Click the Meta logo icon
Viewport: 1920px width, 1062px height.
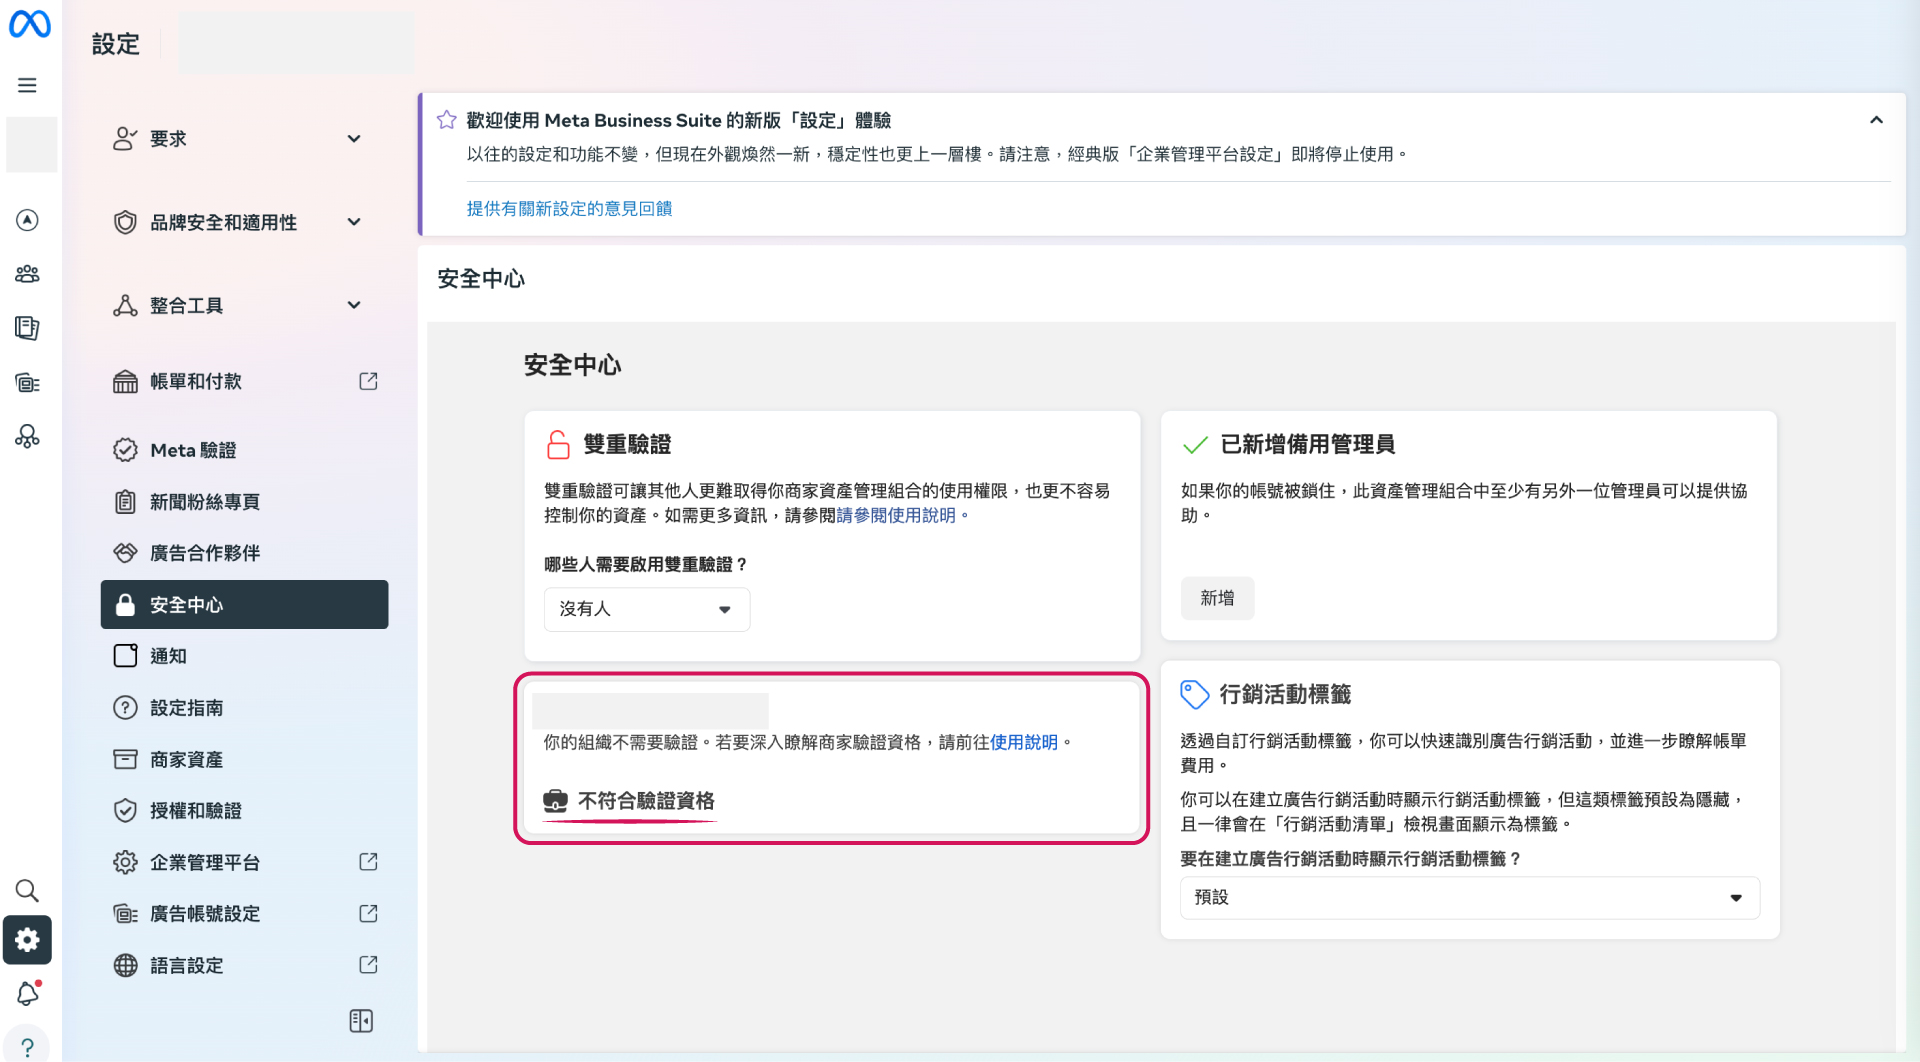29,24
